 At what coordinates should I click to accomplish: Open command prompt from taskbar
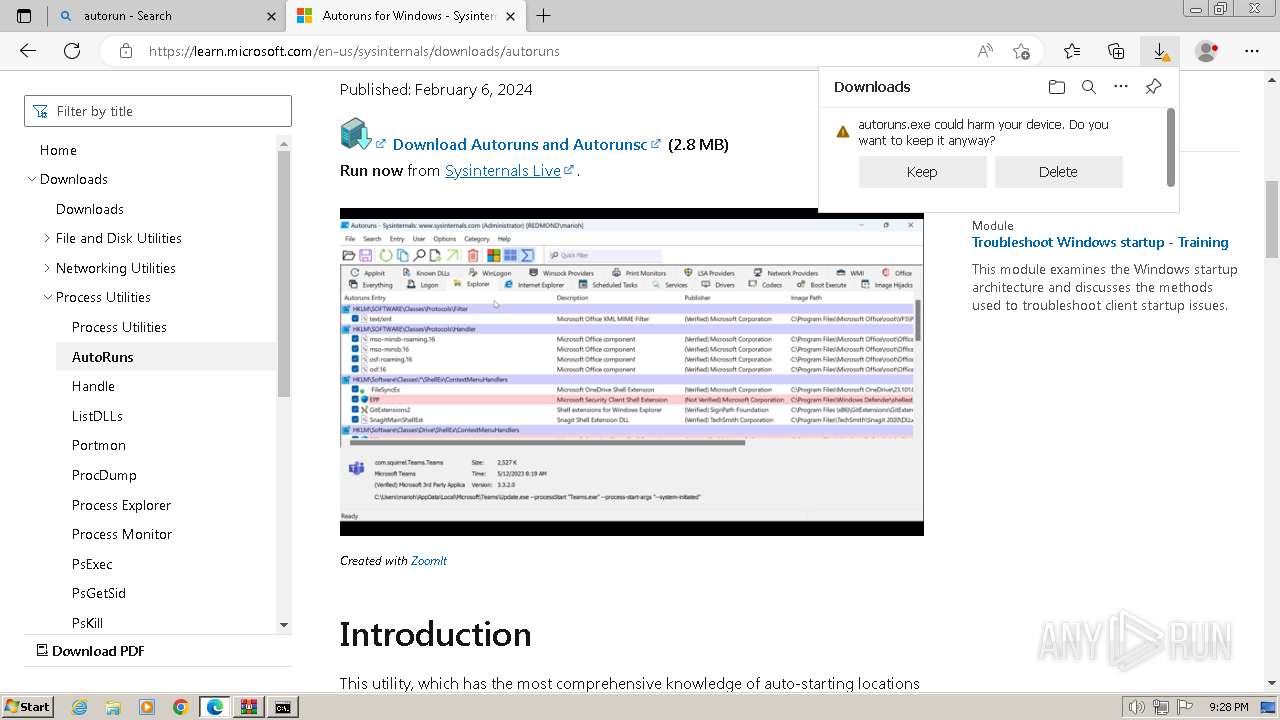tap(283, 707)
